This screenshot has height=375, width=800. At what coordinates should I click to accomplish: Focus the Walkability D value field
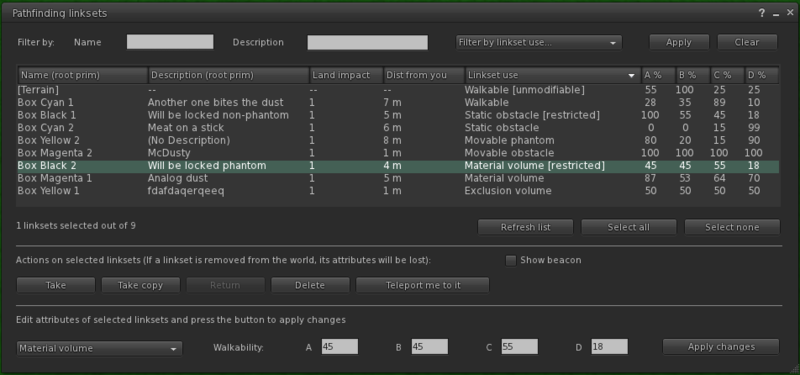click(609, 347)
